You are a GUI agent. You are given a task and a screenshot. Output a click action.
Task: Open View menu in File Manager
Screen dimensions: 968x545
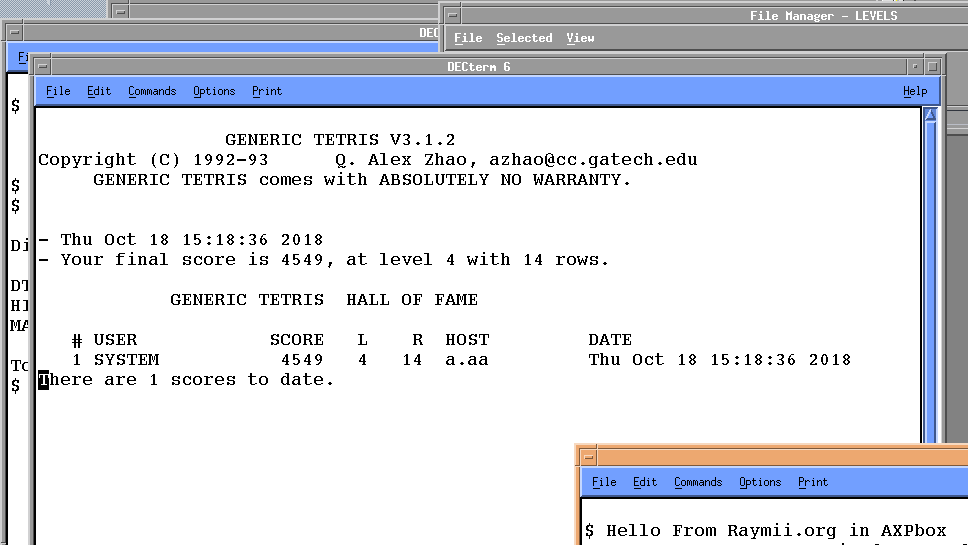(x=580, y=38)
